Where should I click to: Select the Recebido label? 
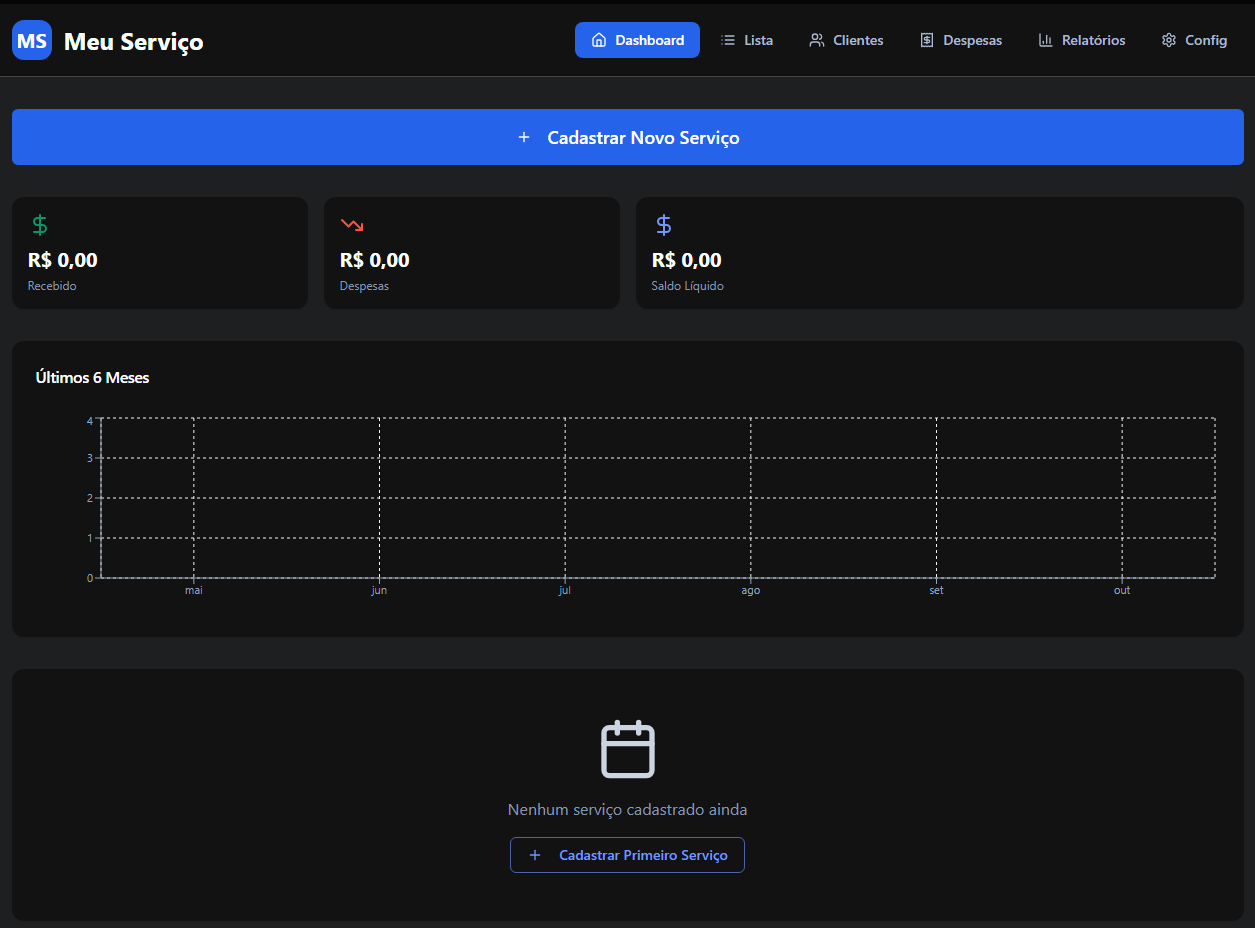tap(52, 286)
